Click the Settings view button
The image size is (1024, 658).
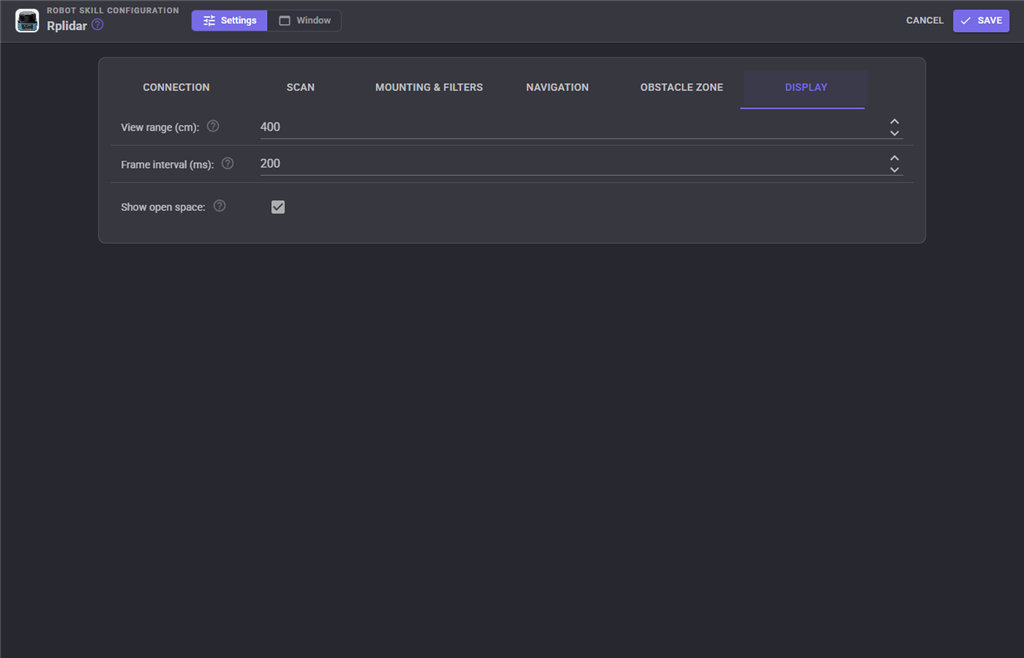(x=229, y=21)
